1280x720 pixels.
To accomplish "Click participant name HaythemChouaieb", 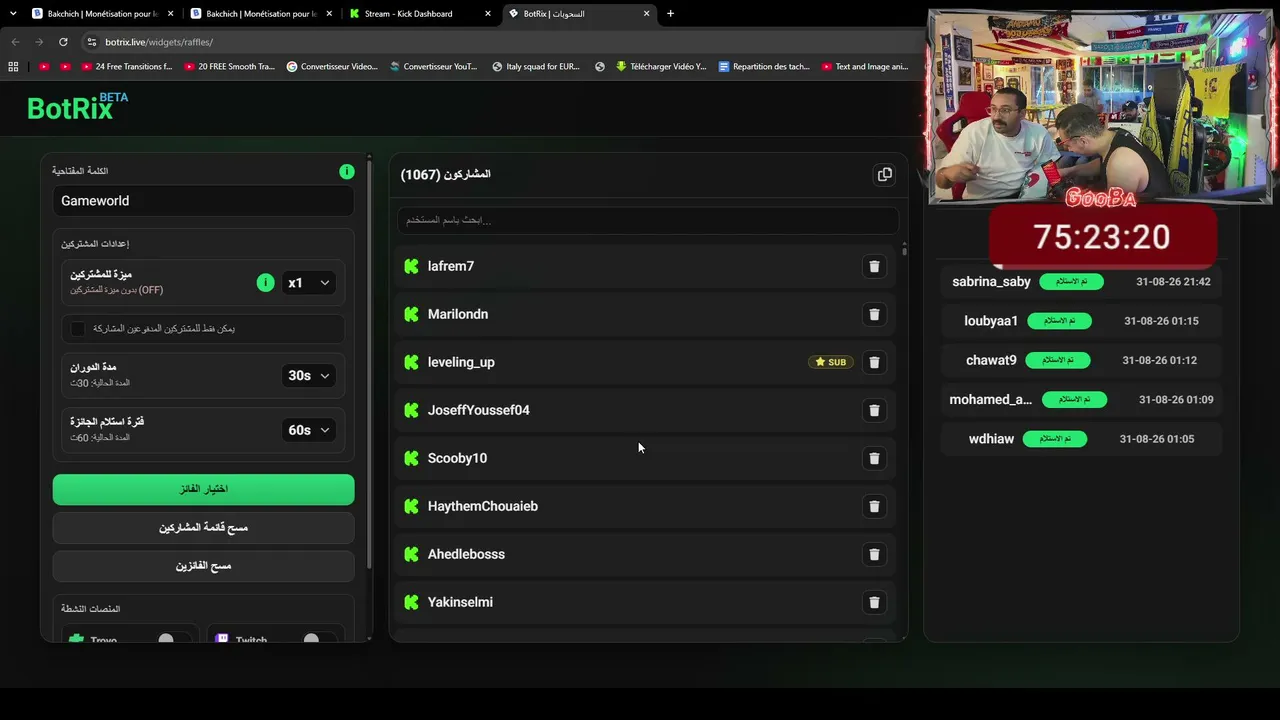I will click(x=483, y=506).
